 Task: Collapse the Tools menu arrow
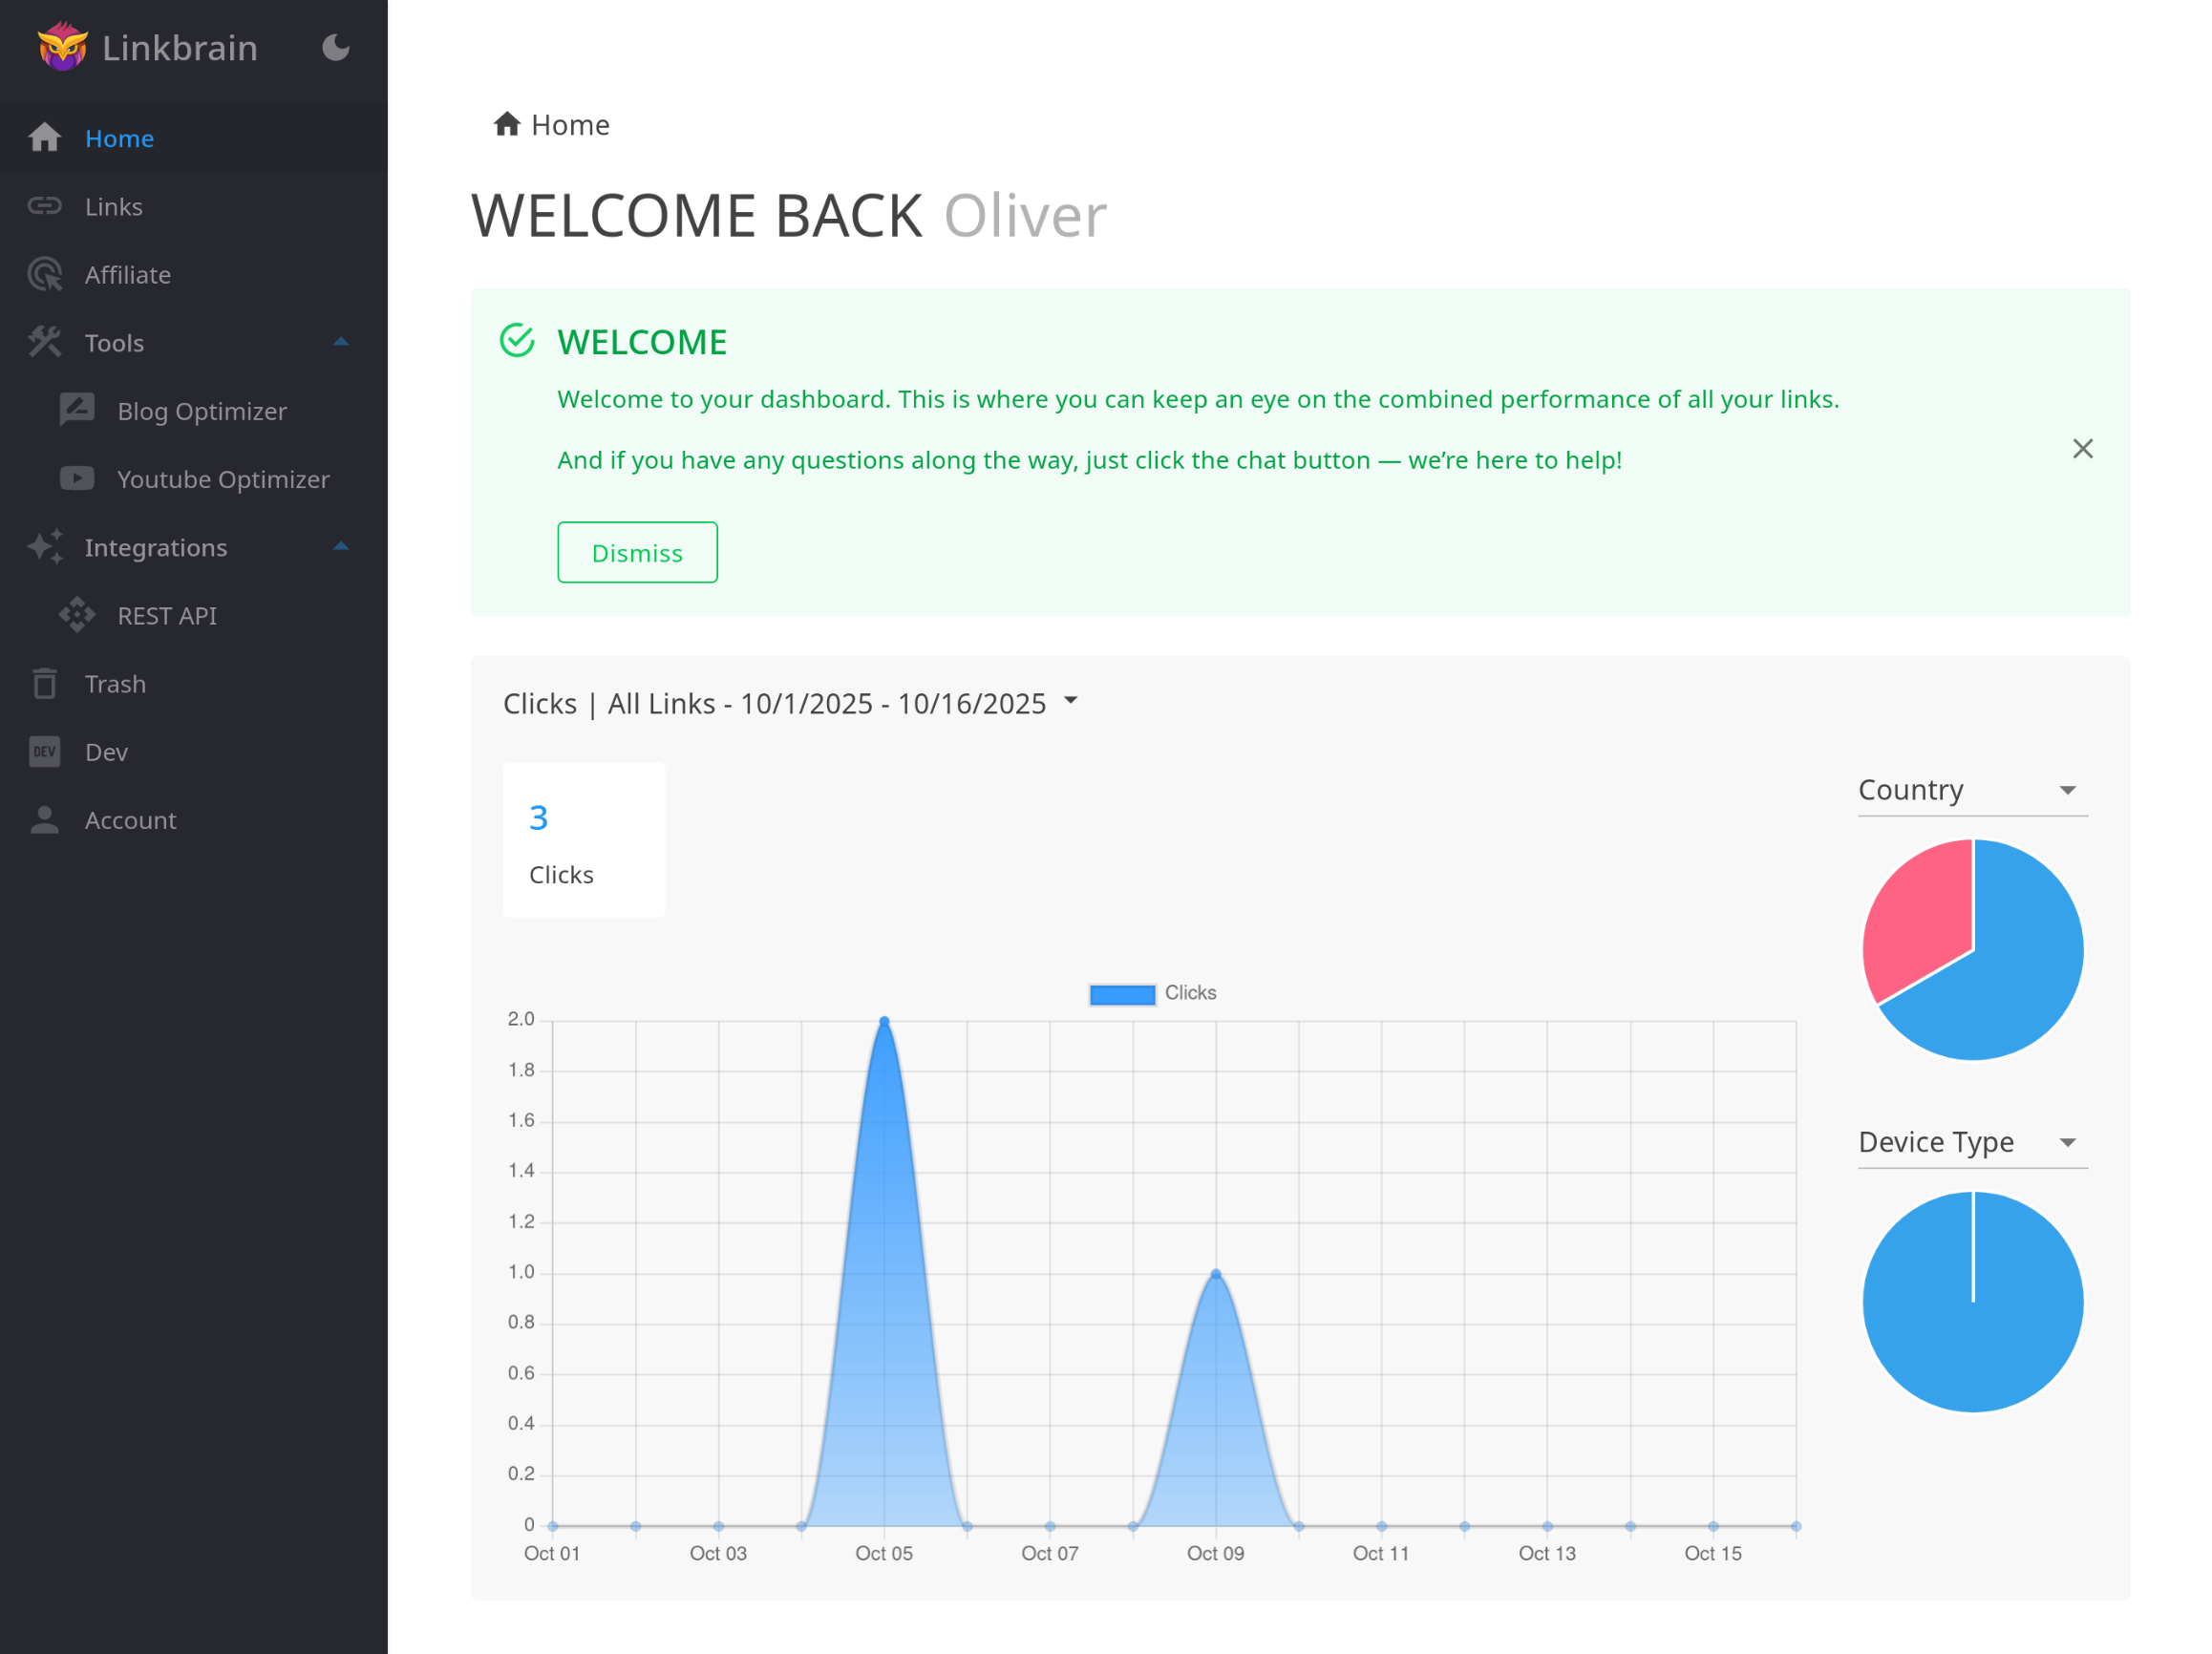pos(341,342)
